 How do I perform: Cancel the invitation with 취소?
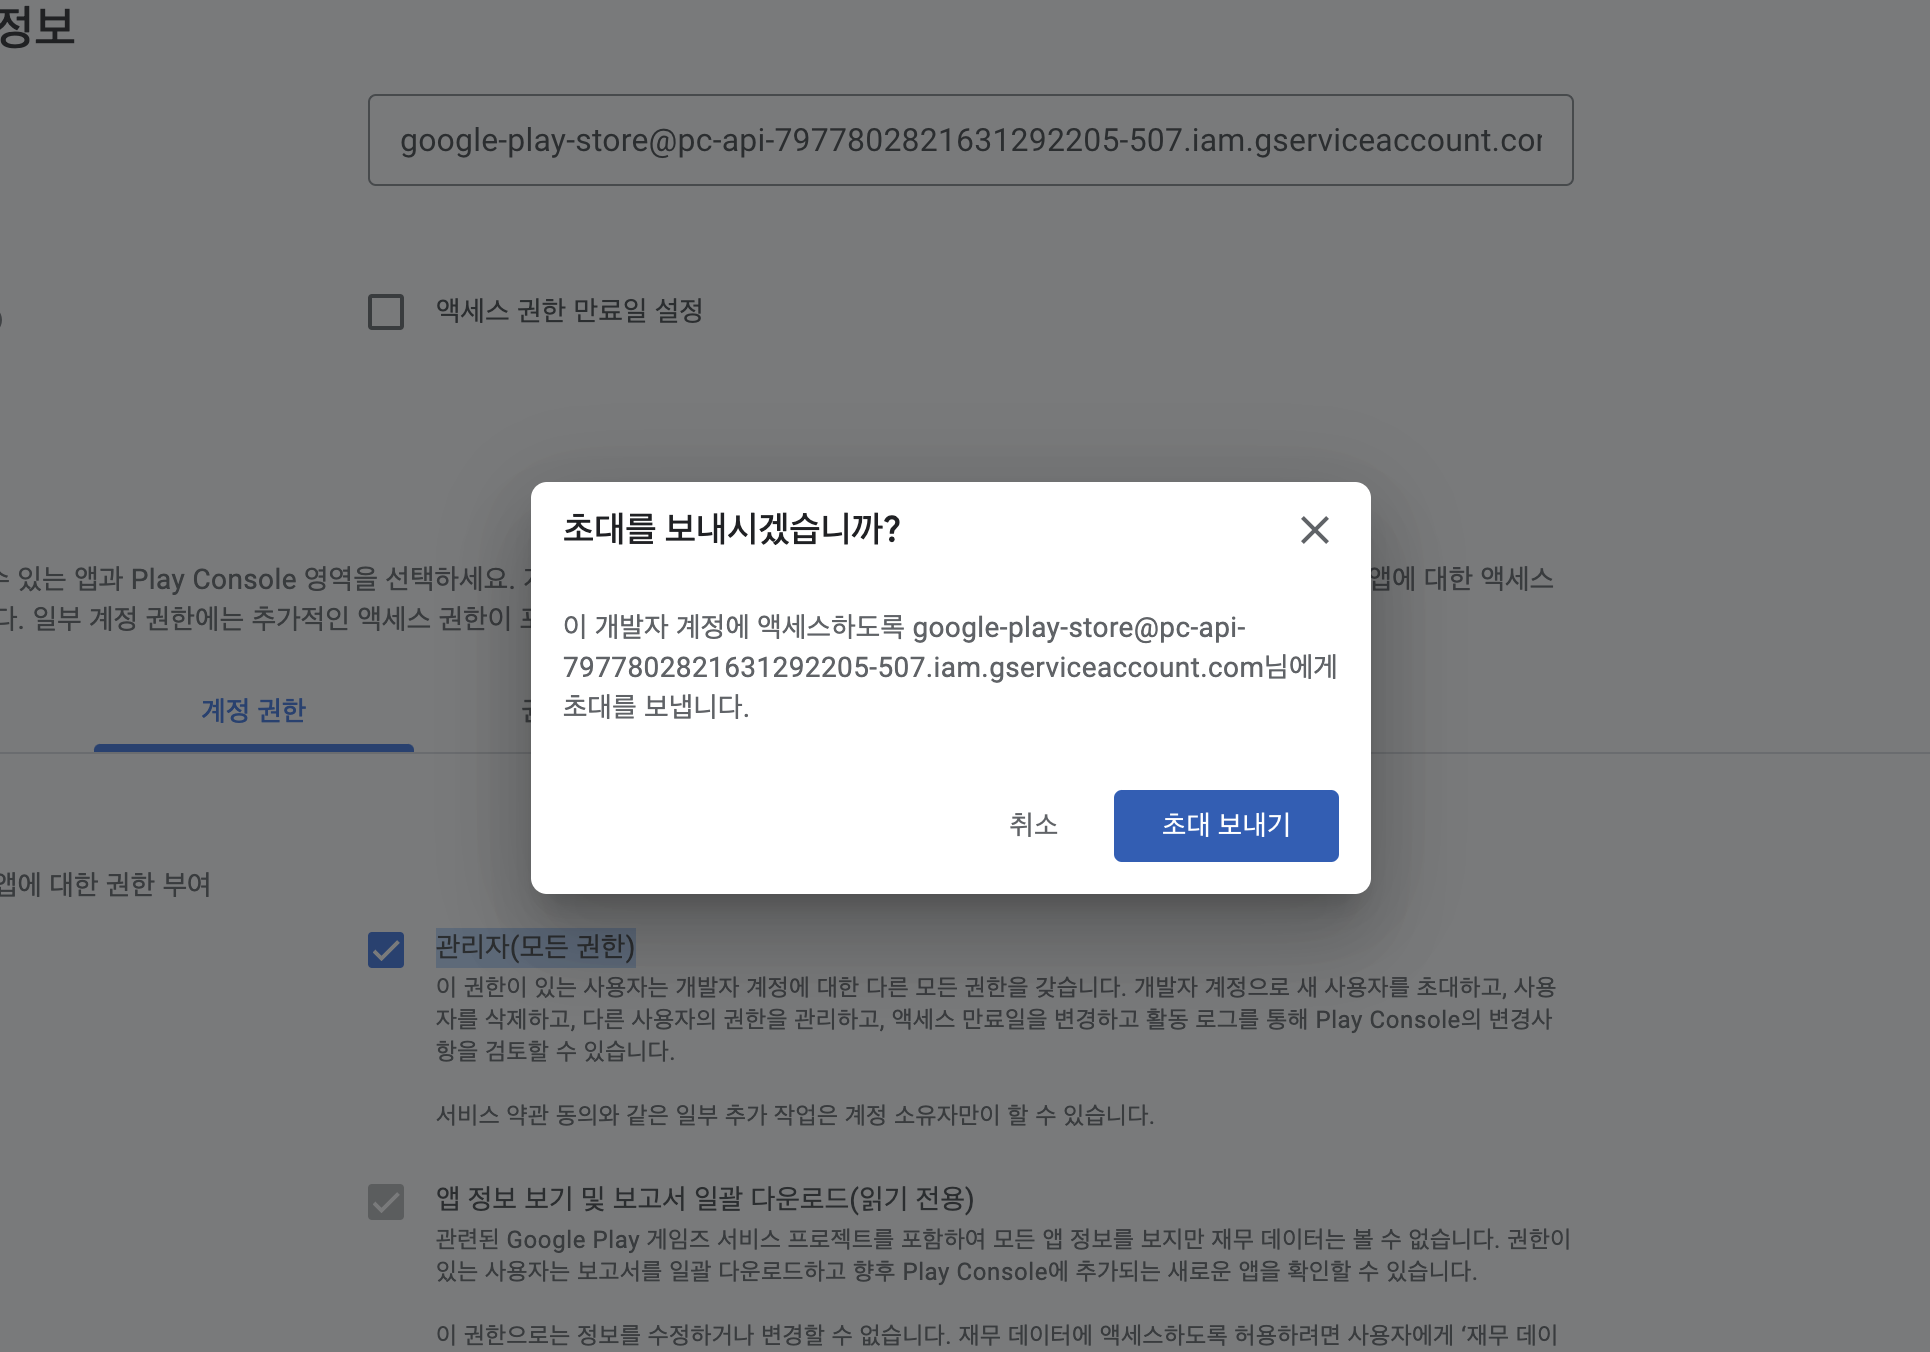[x=1033, y=826]
